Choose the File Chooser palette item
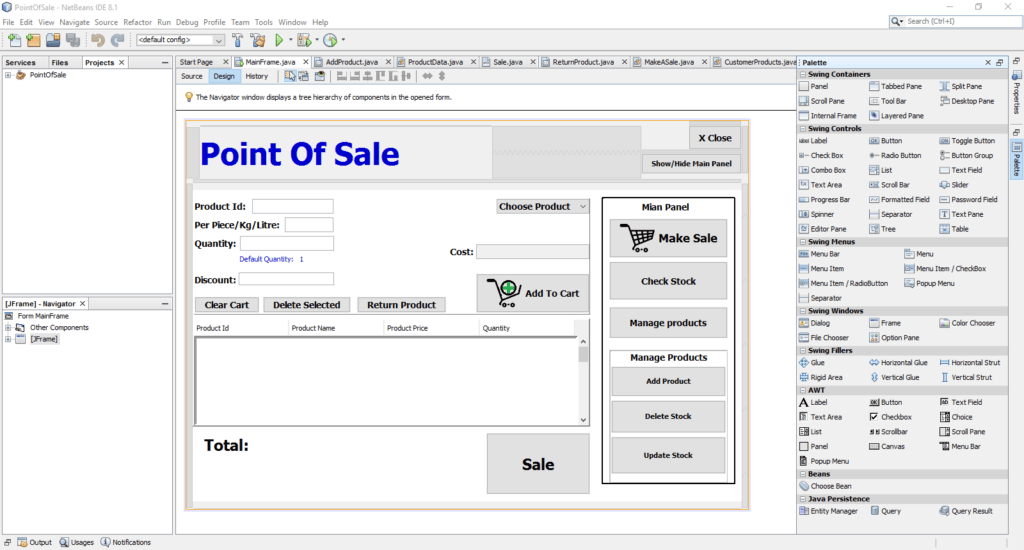The width and height of the screenshot is (1024, 550). coord(824,338)
